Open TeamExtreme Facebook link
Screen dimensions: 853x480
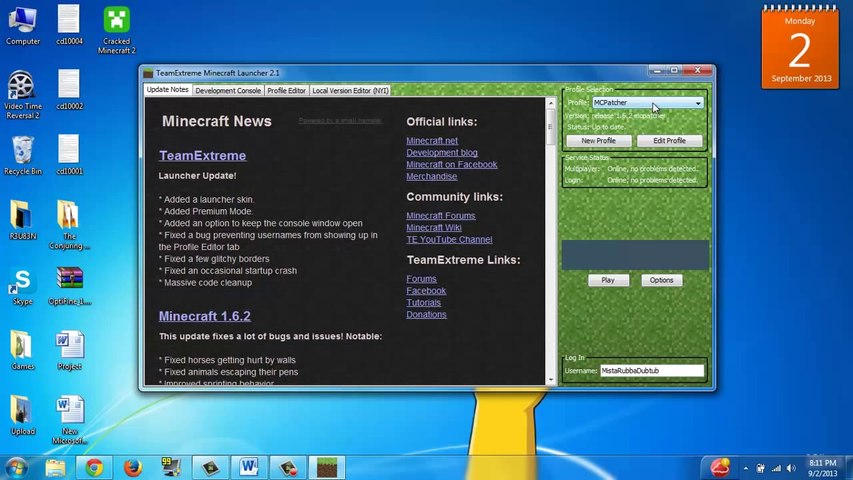(x=426, y=291)
